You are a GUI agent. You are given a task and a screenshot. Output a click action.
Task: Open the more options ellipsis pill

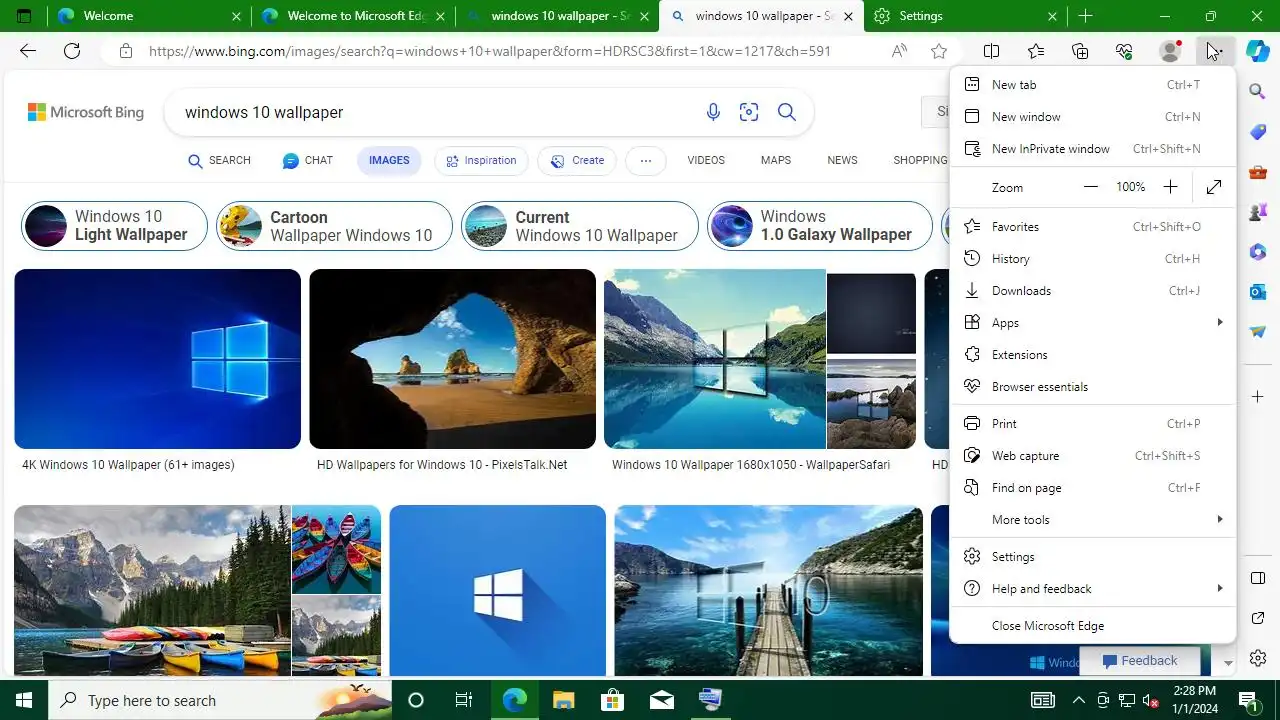[x=646, y=160]
